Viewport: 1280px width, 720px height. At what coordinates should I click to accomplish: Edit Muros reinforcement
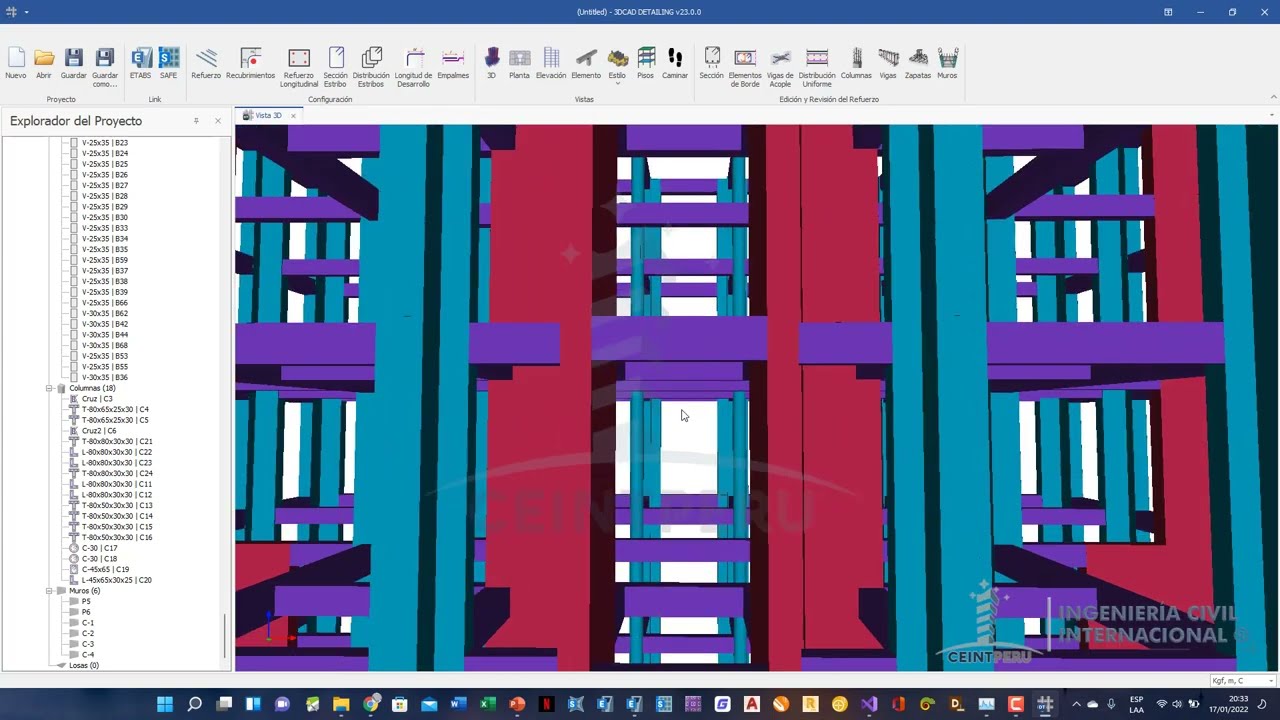(947, 64)
